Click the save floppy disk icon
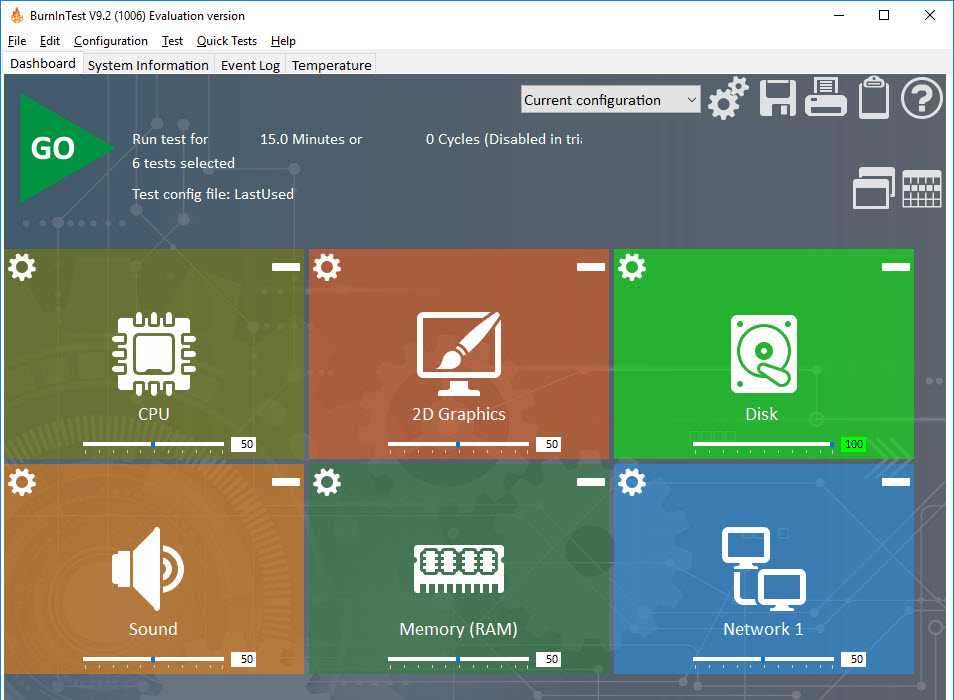Image resolution: width=954 pixels, height=700 pixels. (777, 99)
